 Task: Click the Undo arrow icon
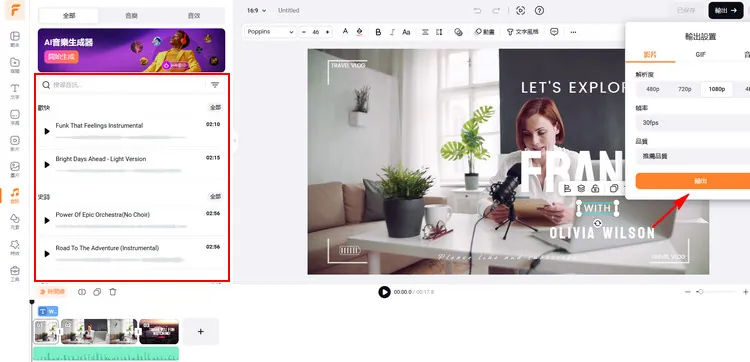(x=477, y=11)
